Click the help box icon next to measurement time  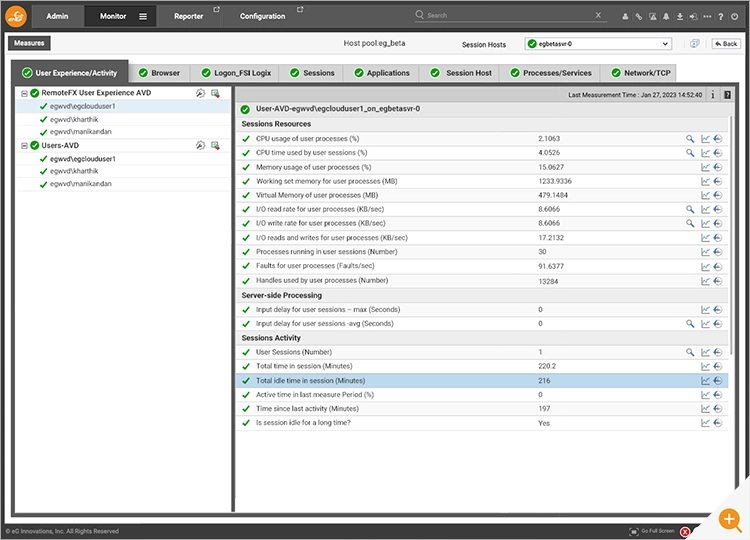728,95
